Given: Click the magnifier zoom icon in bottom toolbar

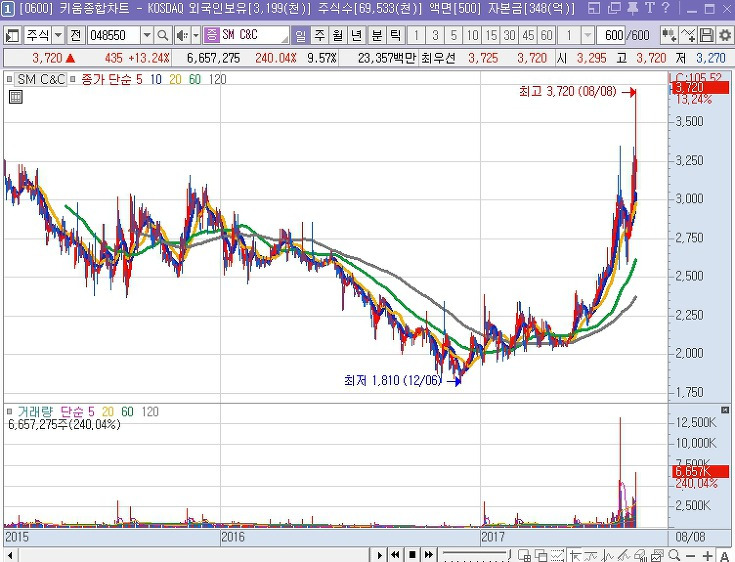Looking at the screenshot, I should click(x=674, y=555).
